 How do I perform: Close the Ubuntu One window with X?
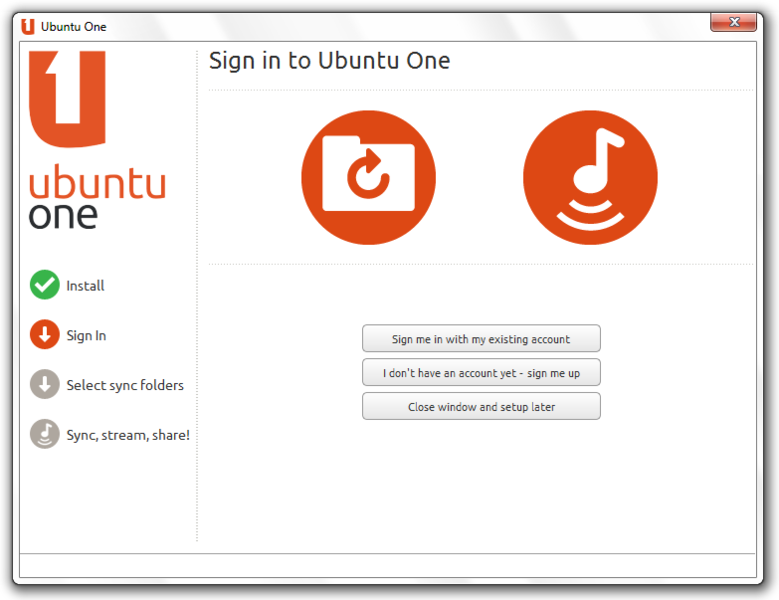pyautogui.click(x=733, y=22)
